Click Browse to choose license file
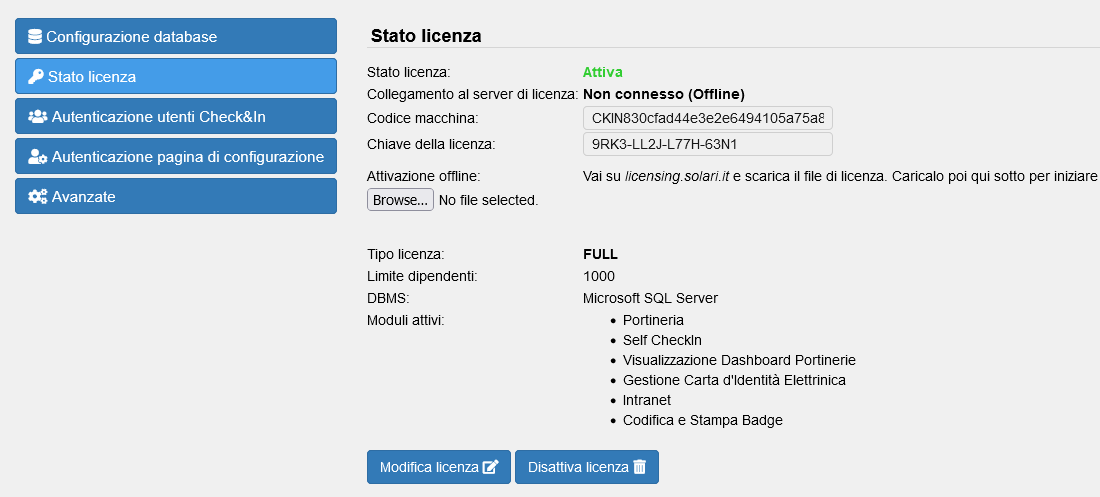1100x497 pixels. (x=400, y=200)
